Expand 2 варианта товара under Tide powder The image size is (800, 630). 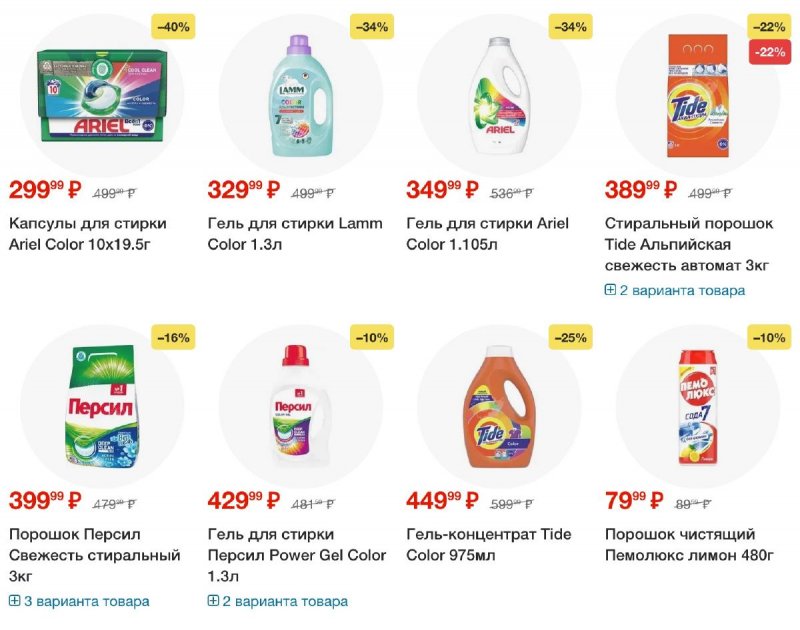pyautogui.click(x=674, y=290)
